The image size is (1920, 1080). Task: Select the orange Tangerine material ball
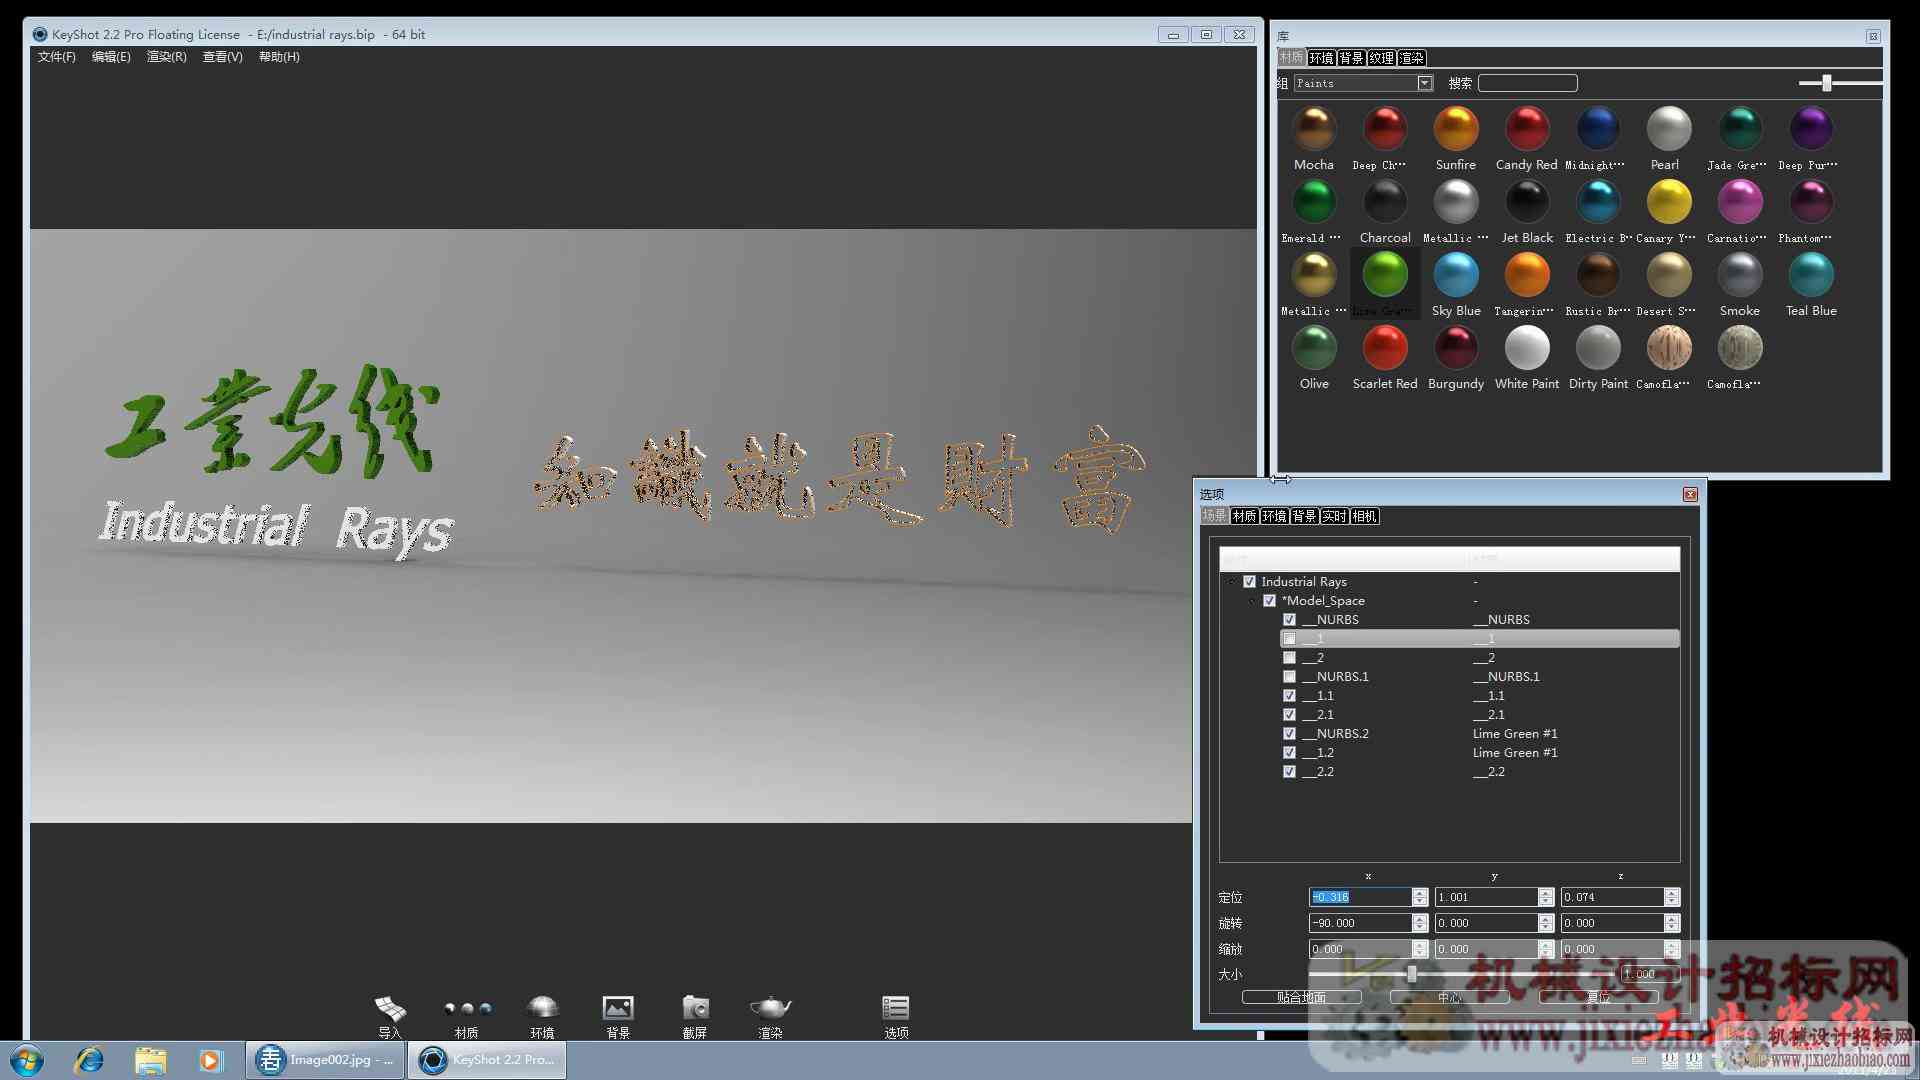(1527, 275)
